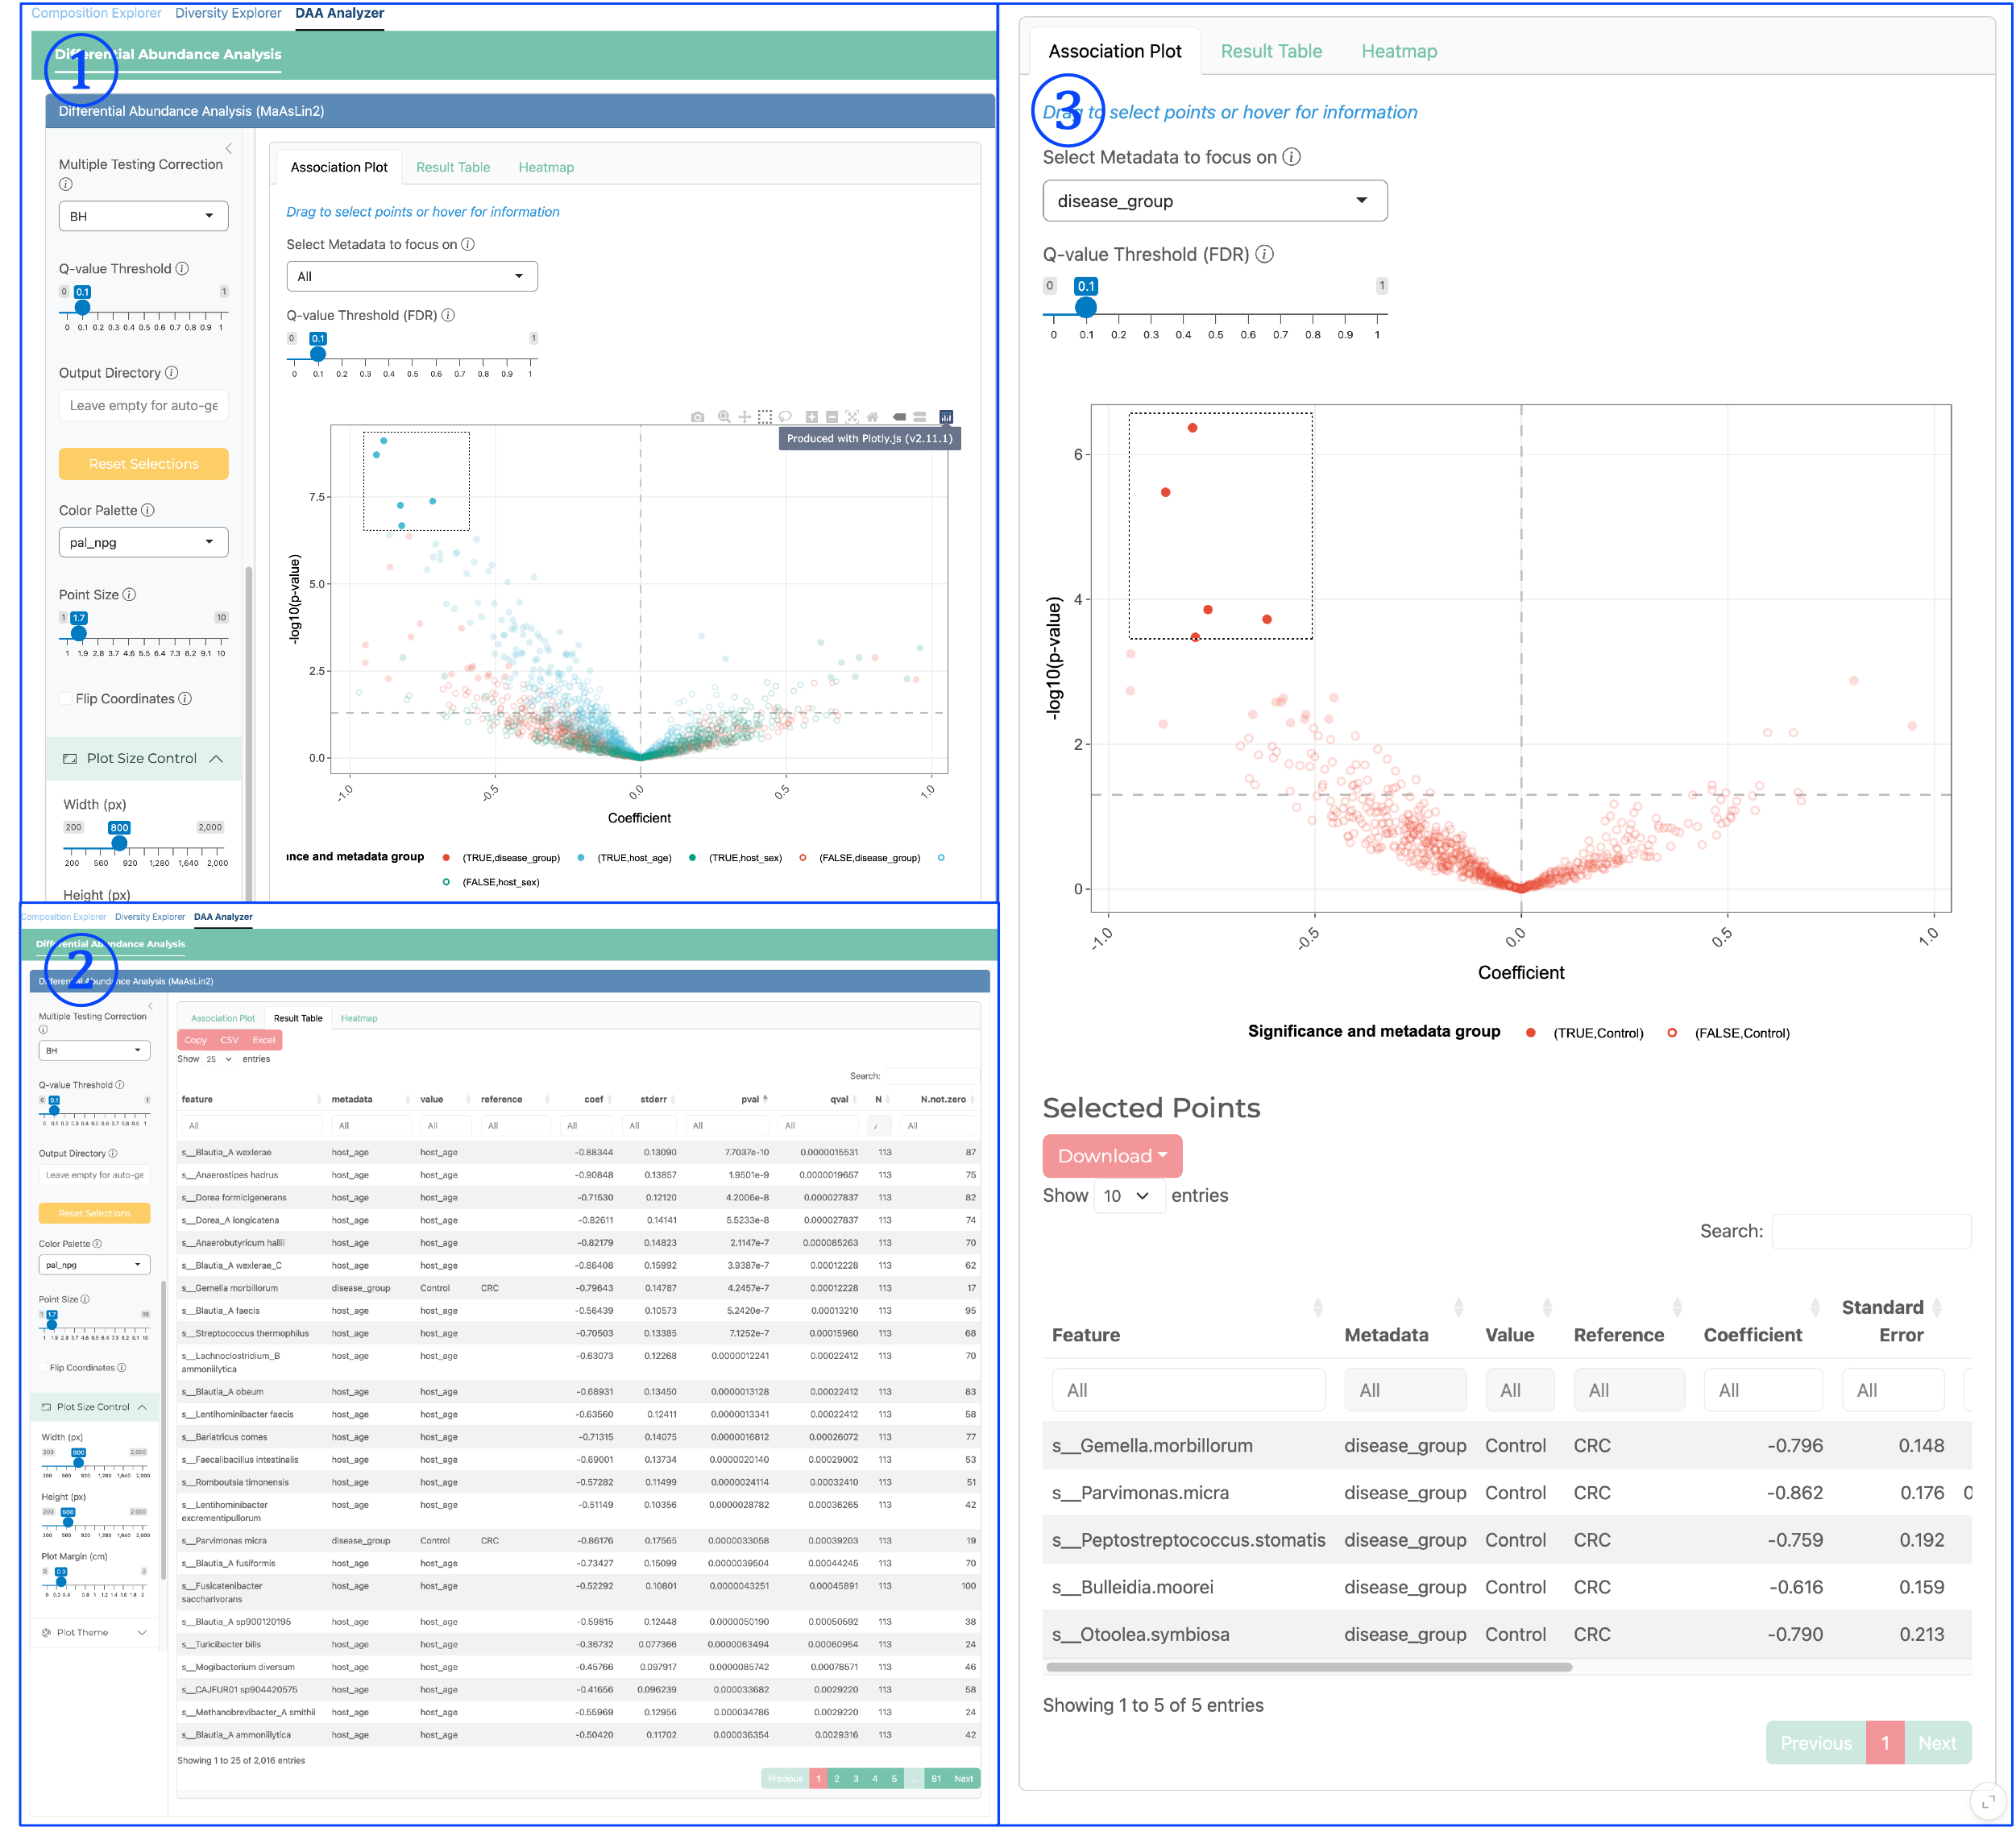Toggle (FALSE,Control) legend series in panel 3
Screen dimensions: 2016x1827
click(1728, 1033)
